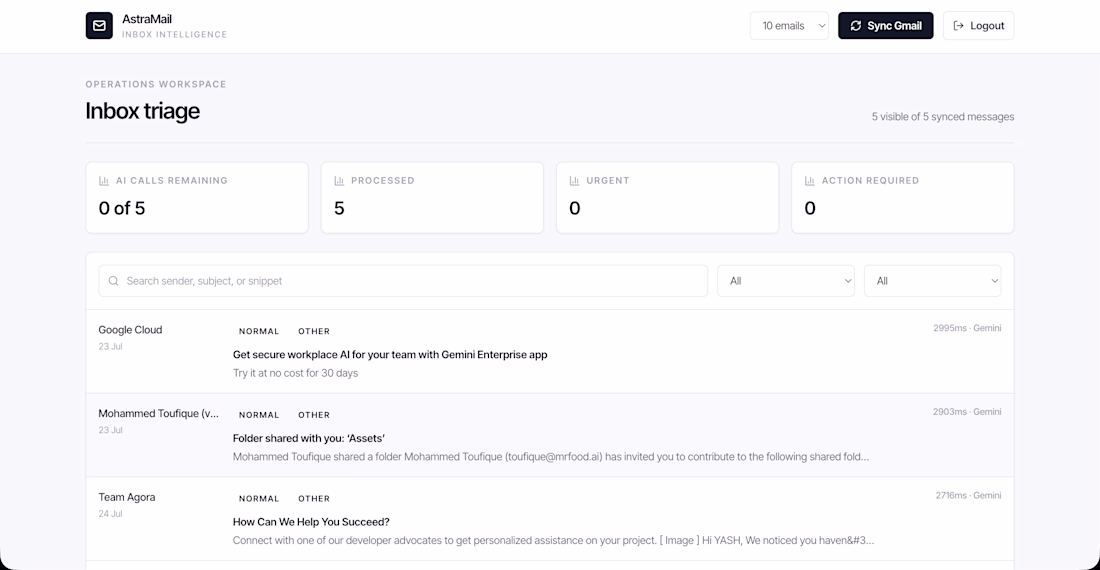Click the logout arrow icon
This screenshot has width=1100, height=570.
tap(958, 26)
